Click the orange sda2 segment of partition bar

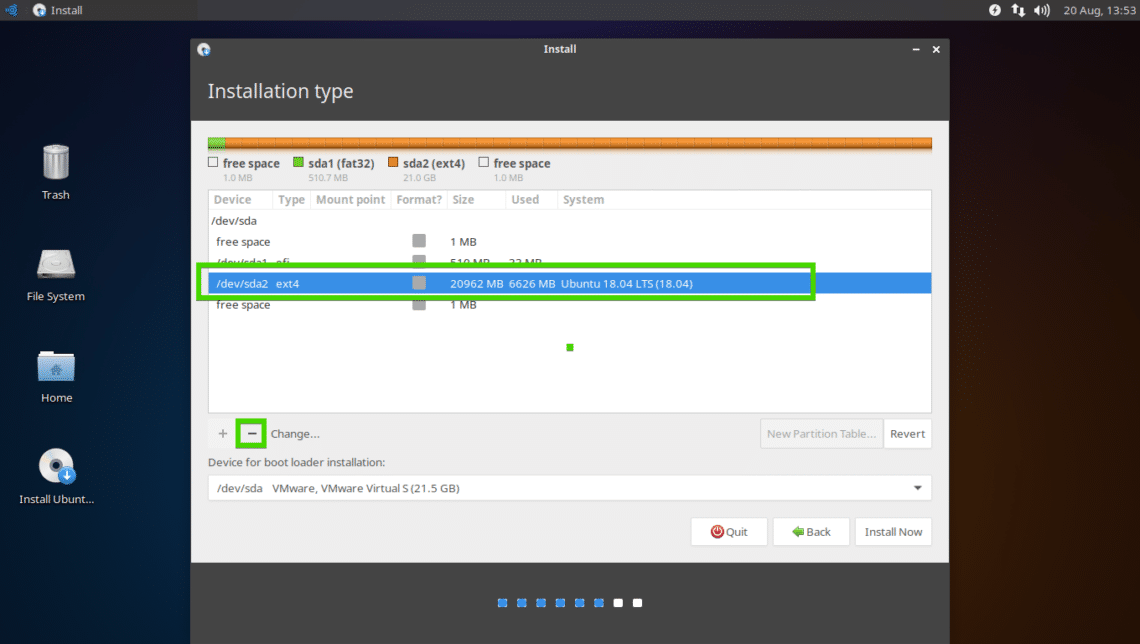click(x=578, y=143)
